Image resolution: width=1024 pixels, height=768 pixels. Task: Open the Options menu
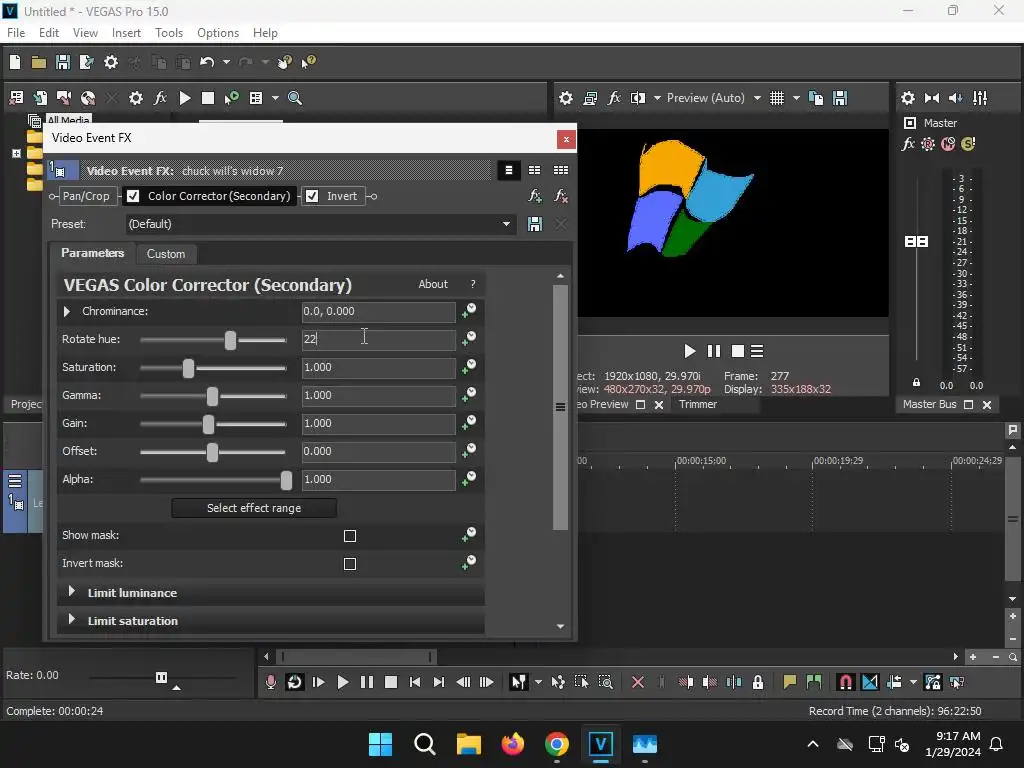(x=217, y=33)
